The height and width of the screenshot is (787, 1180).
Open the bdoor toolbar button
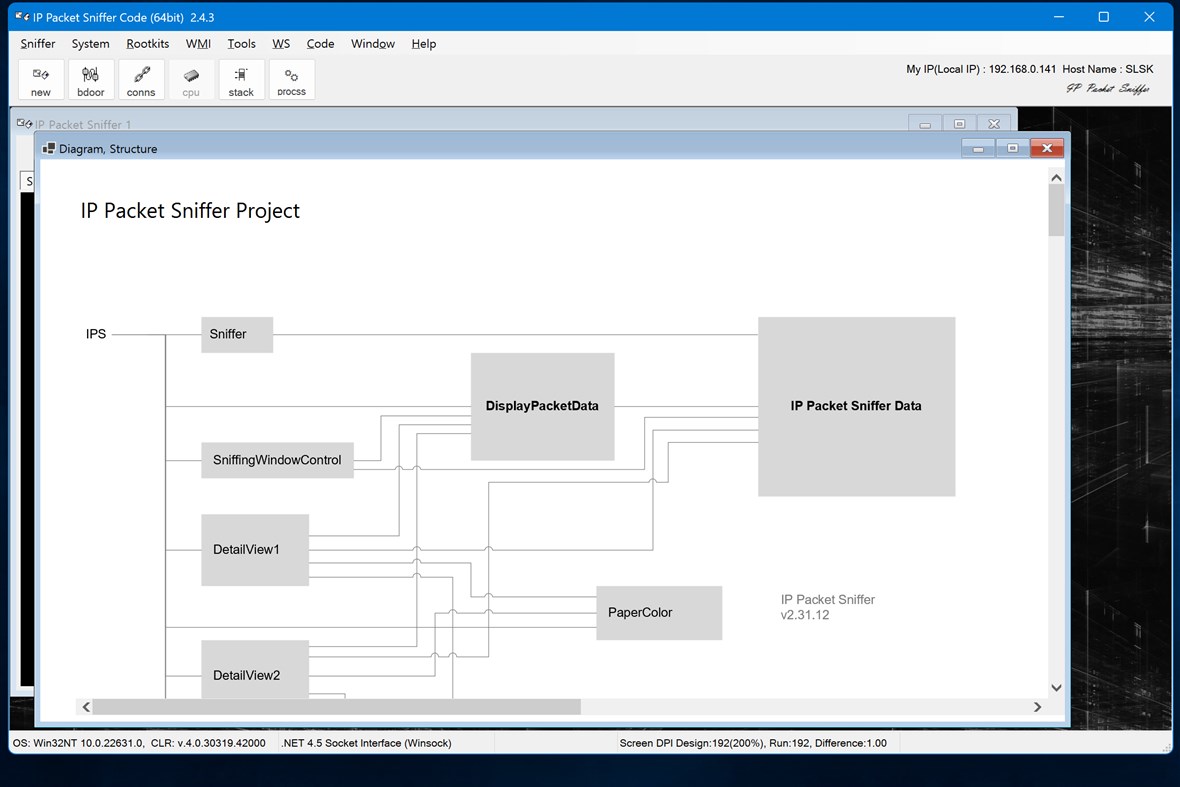tap(90, 80)
